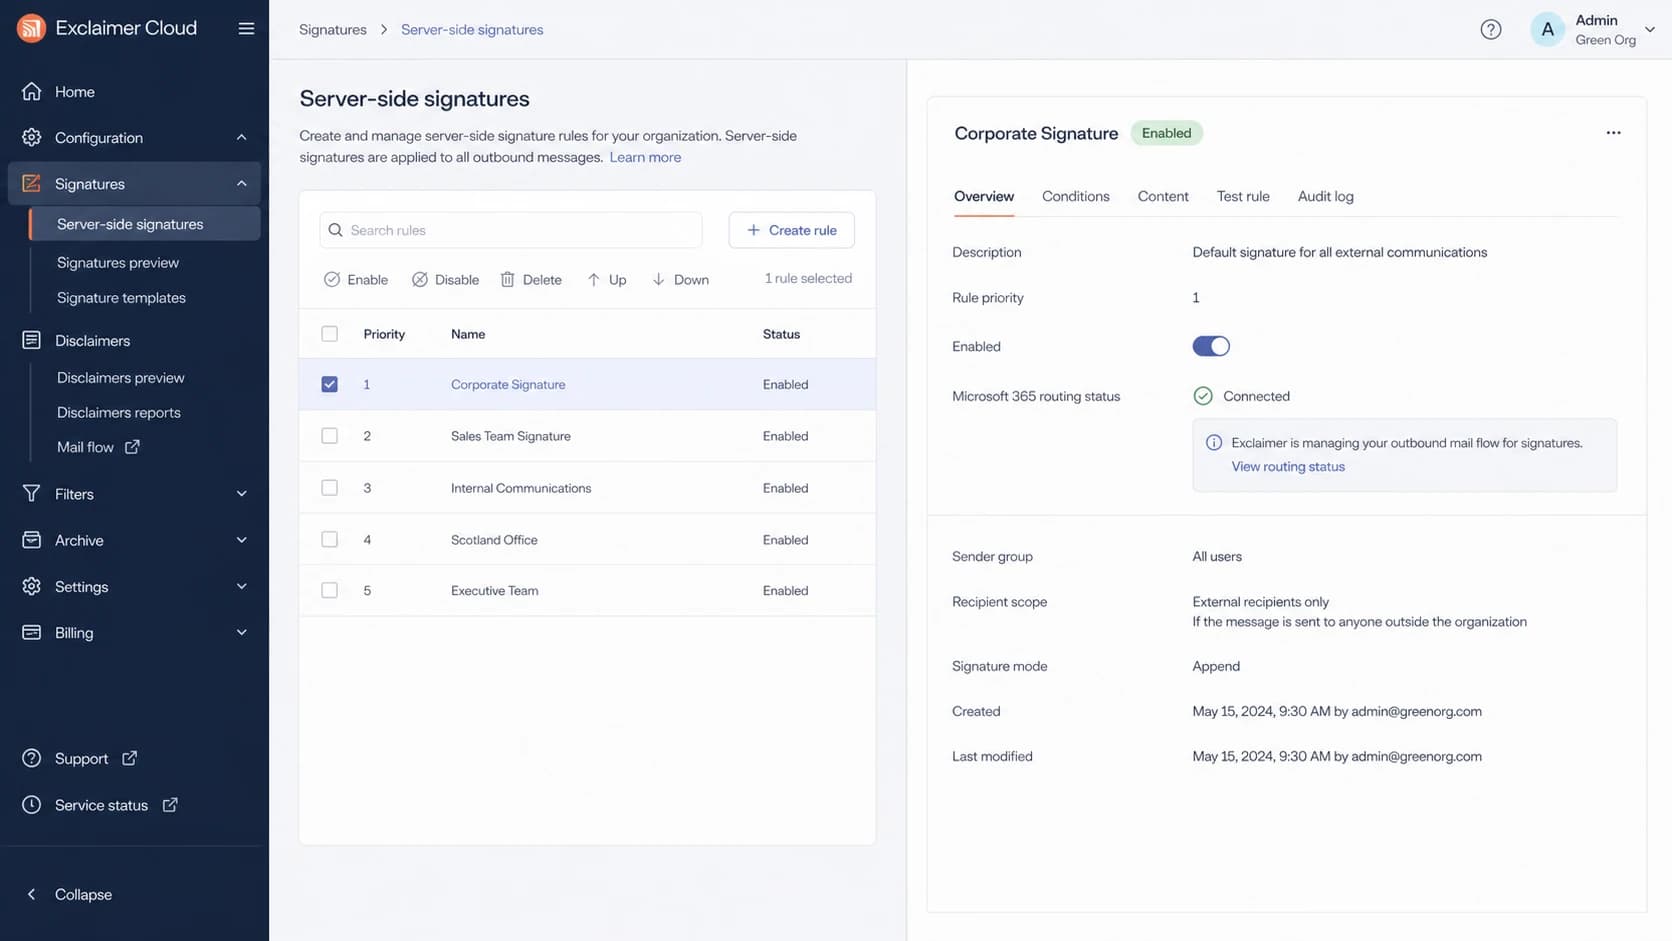Click the Exclaimer Cloud logo icon

coord(31,28)
